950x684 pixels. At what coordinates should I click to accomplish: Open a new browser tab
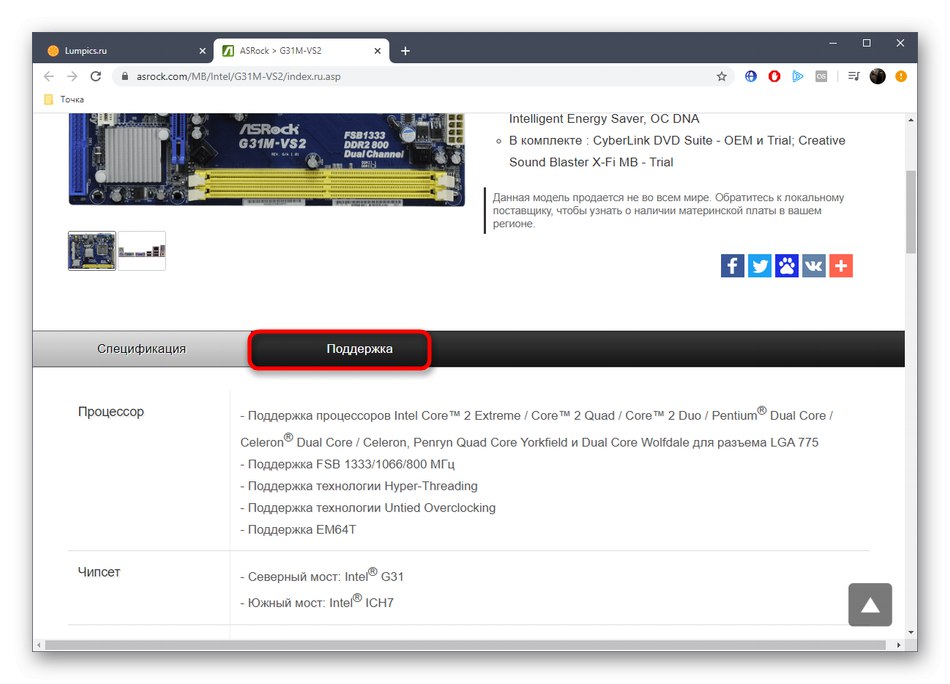coord(405,51)
